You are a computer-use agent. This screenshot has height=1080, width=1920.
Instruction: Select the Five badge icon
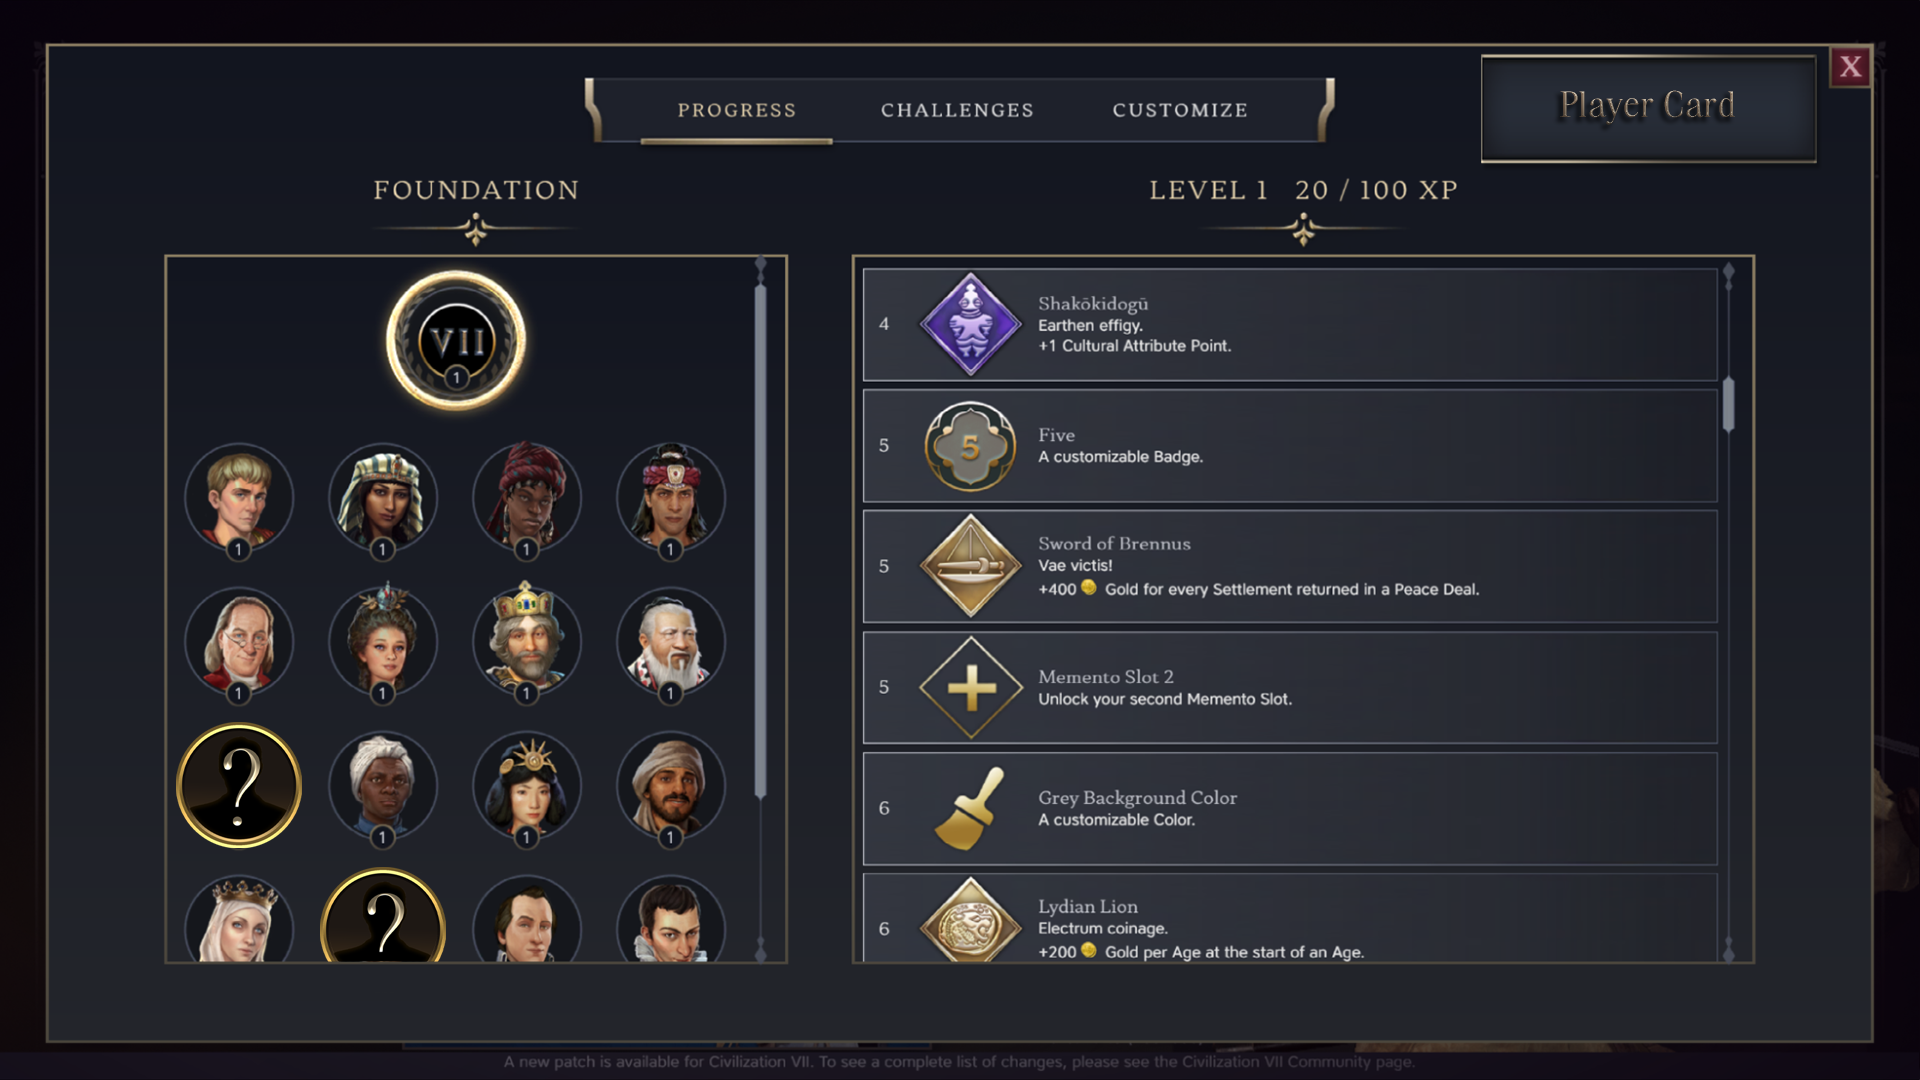(x=969, y=446)
